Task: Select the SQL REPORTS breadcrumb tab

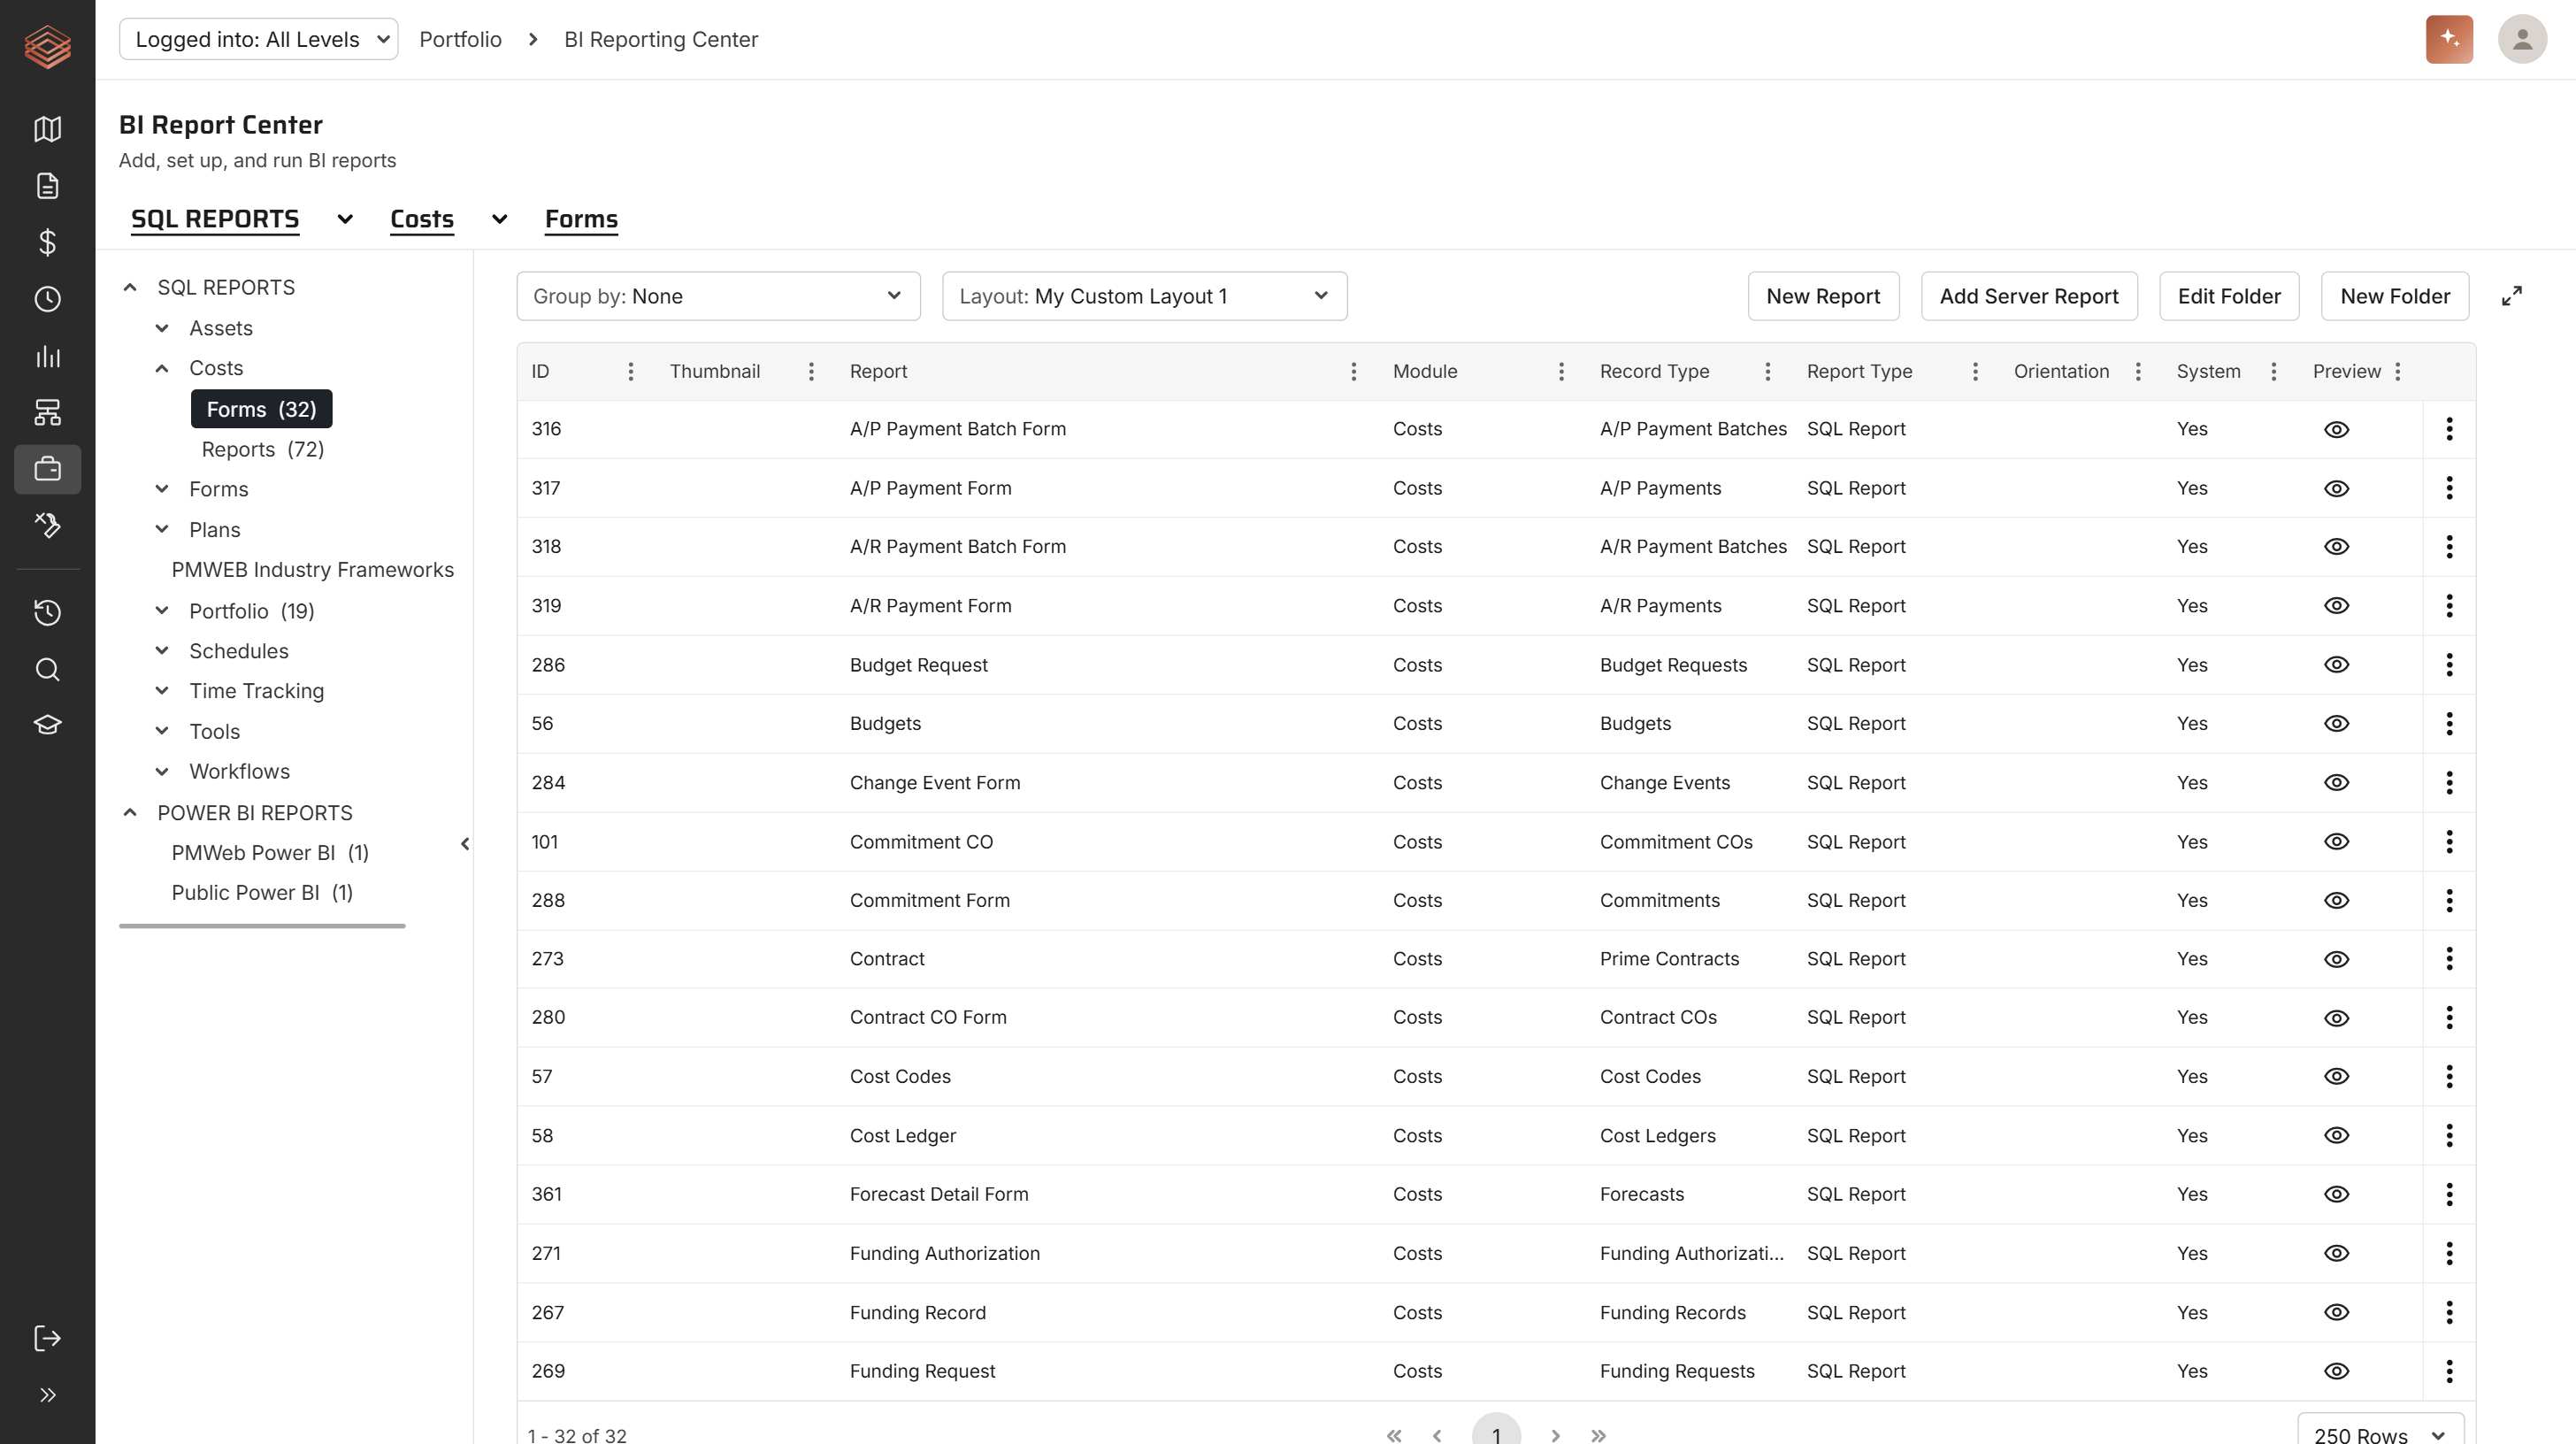Action: point(215,219)
